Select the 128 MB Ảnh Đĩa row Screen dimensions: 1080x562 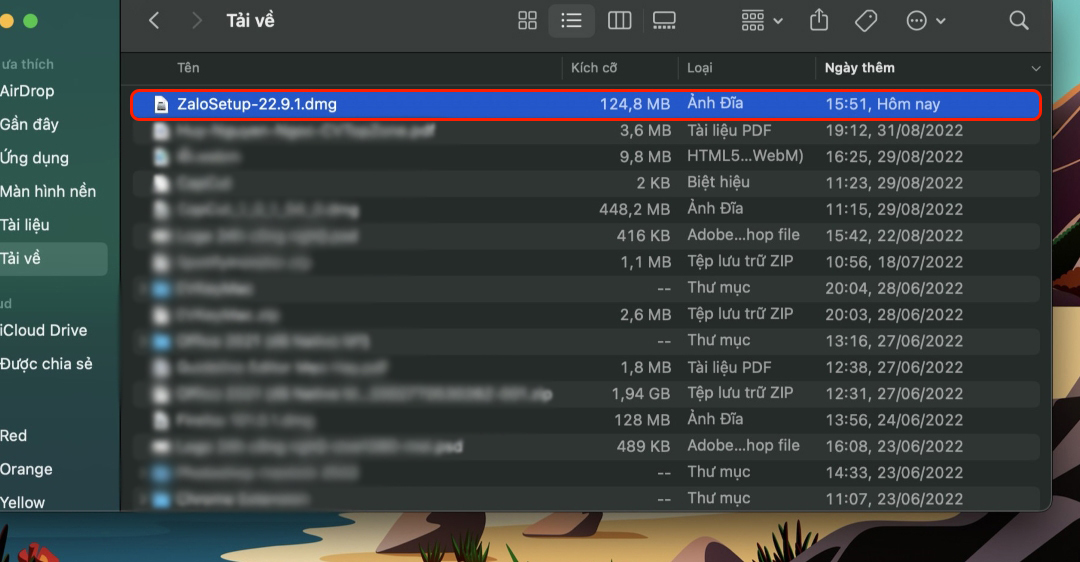point(585,419)
